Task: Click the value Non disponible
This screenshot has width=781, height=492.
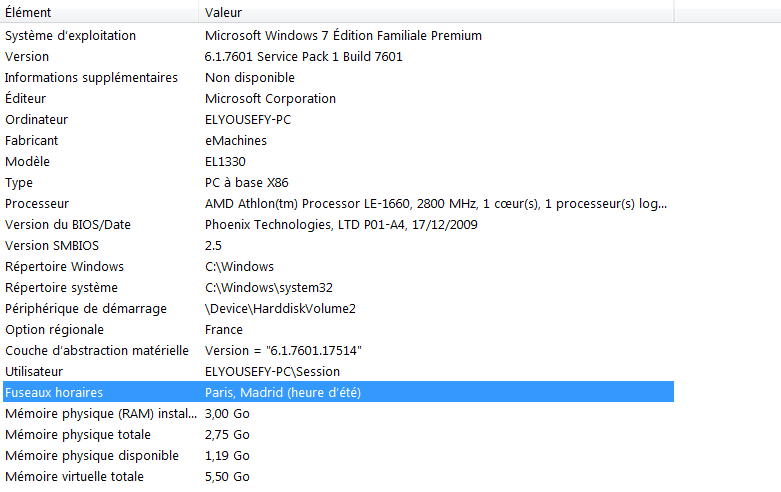Action: (250, 78)
